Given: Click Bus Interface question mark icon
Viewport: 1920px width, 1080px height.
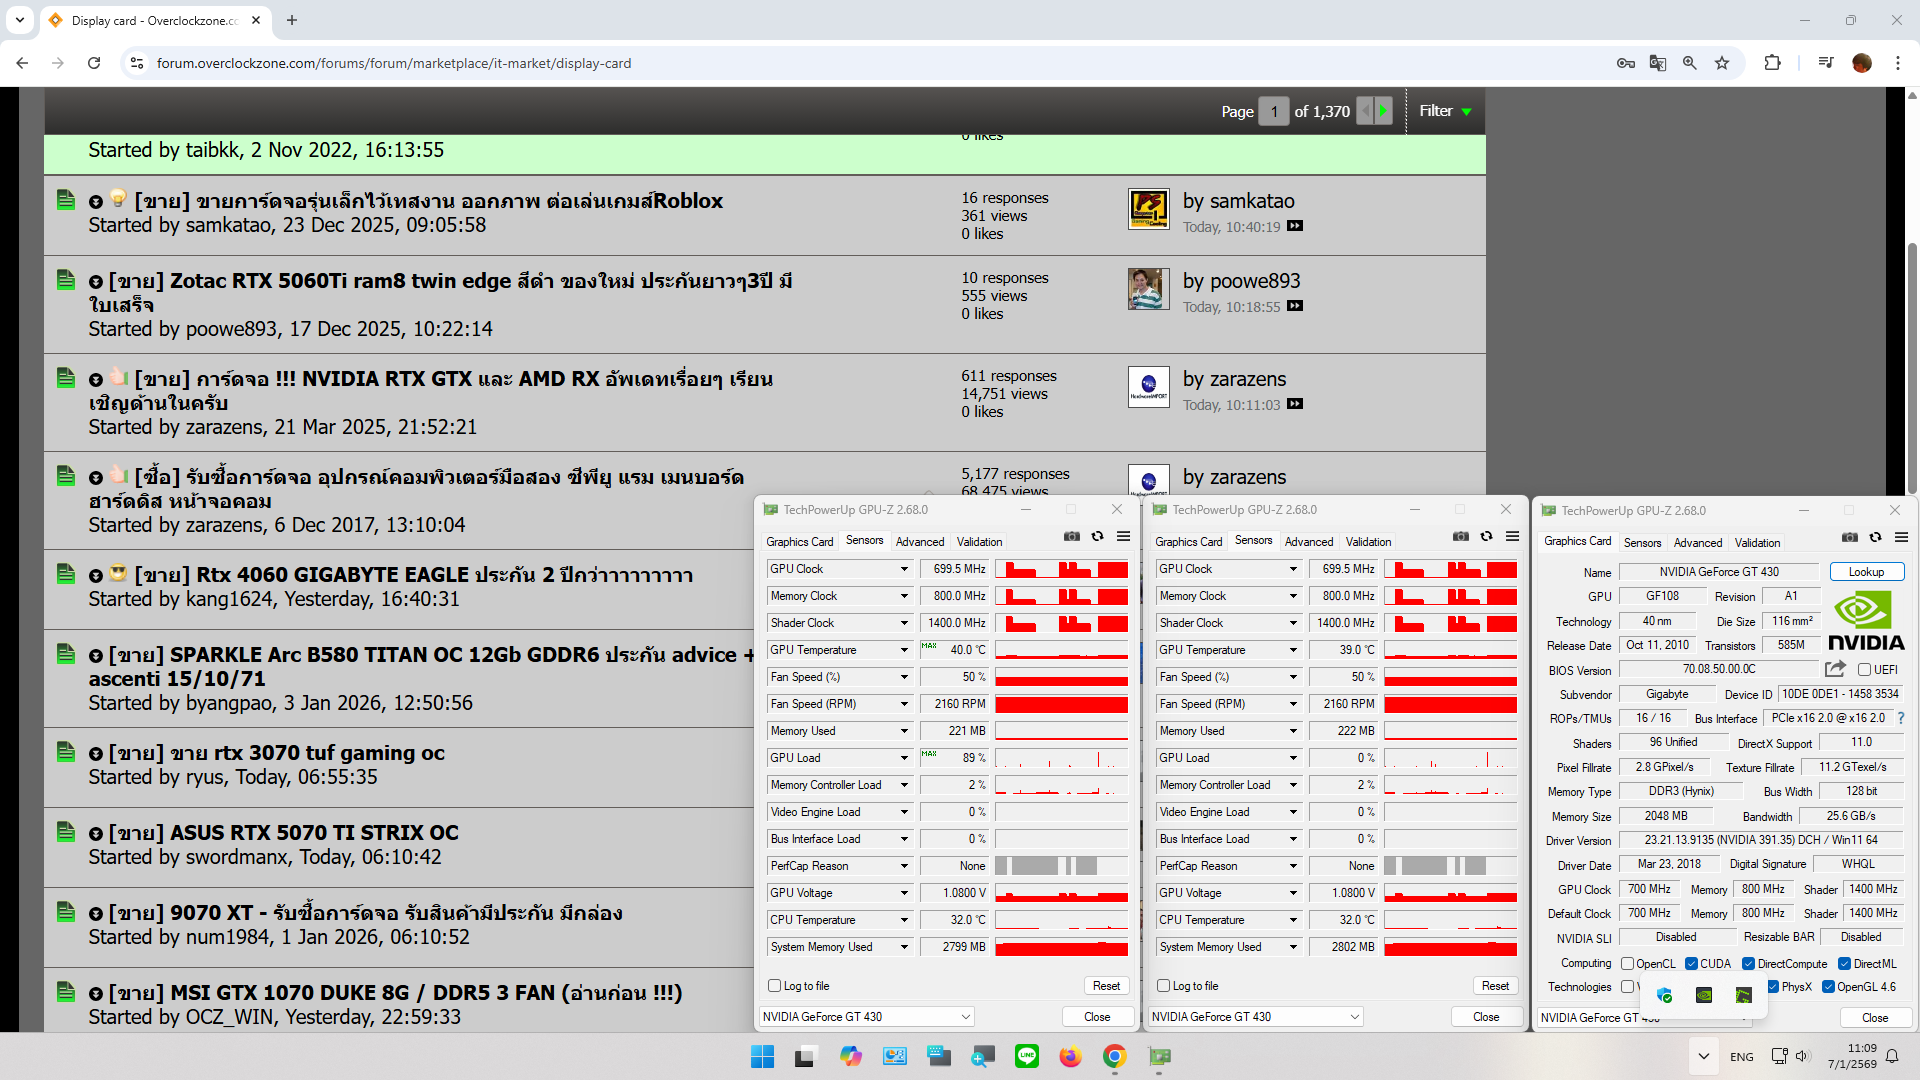Looking at the screenshot, I should point(1901,718).
